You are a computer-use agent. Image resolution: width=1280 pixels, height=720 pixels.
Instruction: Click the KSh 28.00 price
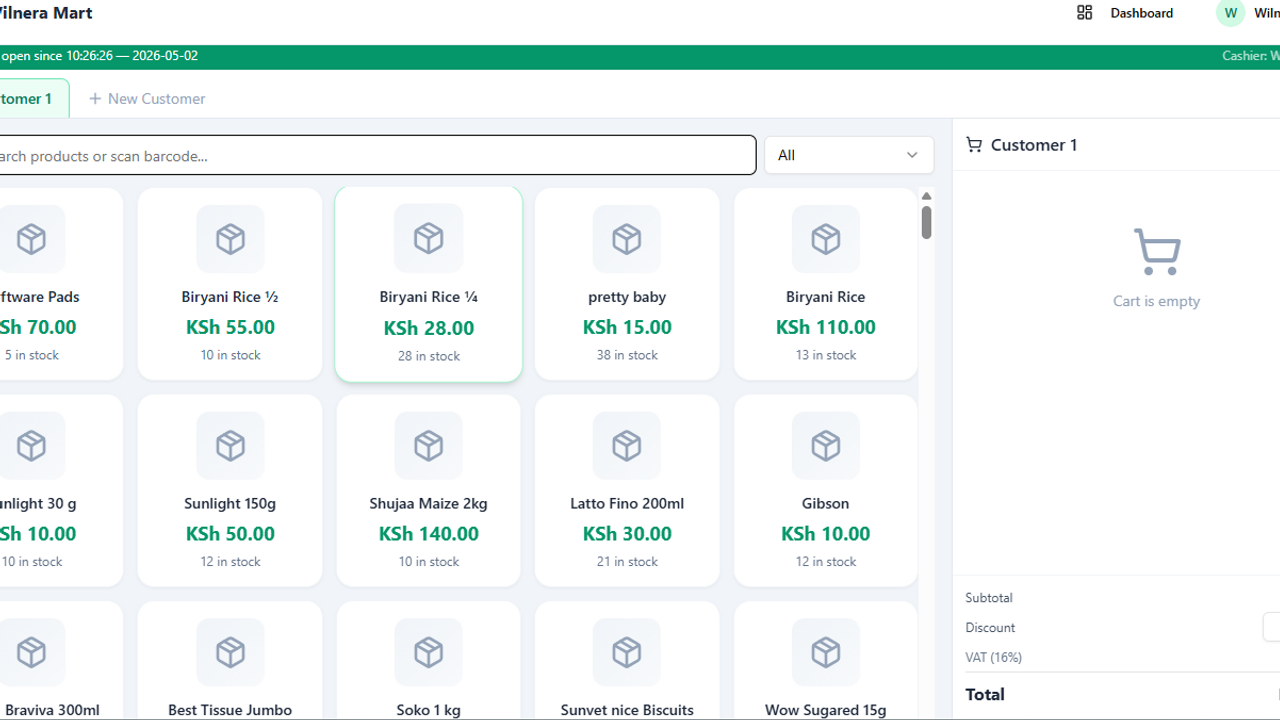click(429, 328)
